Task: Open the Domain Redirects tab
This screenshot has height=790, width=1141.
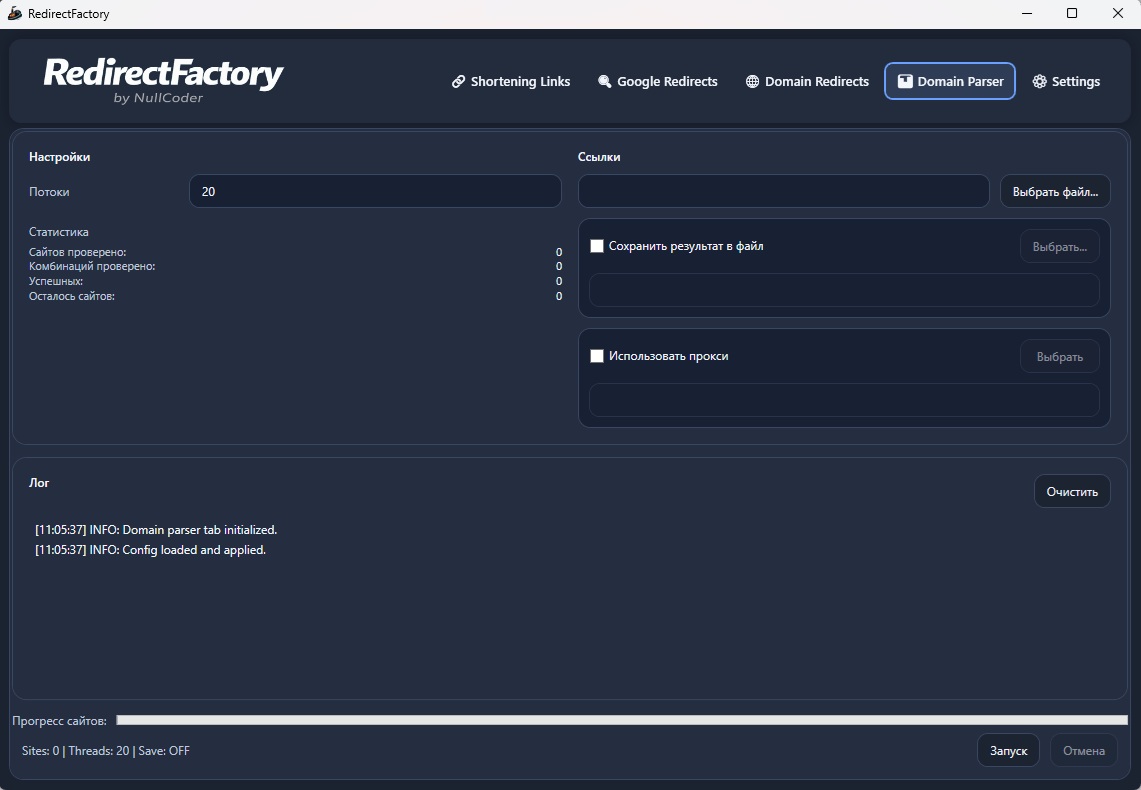Action: (x=807, y=81)
